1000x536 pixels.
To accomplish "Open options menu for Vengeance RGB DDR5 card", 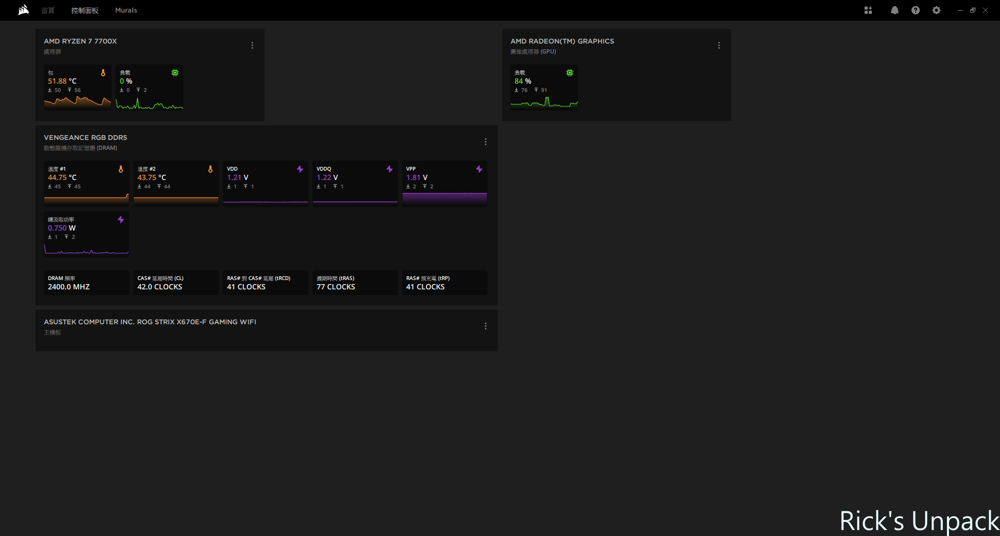I will pos(485,142).
